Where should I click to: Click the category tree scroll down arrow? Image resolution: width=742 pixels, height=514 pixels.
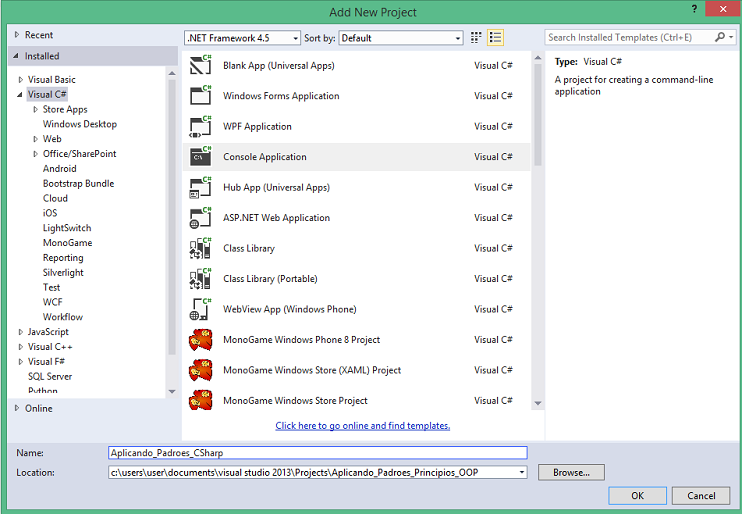pyautogui.click(x=172, y=391)
